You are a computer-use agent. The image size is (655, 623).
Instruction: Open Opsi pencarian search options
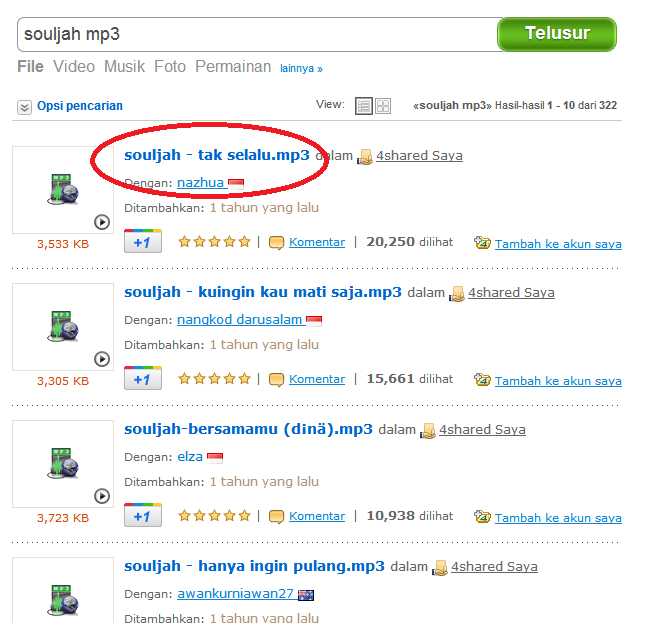pyautogui.click(x=80, y=106)
